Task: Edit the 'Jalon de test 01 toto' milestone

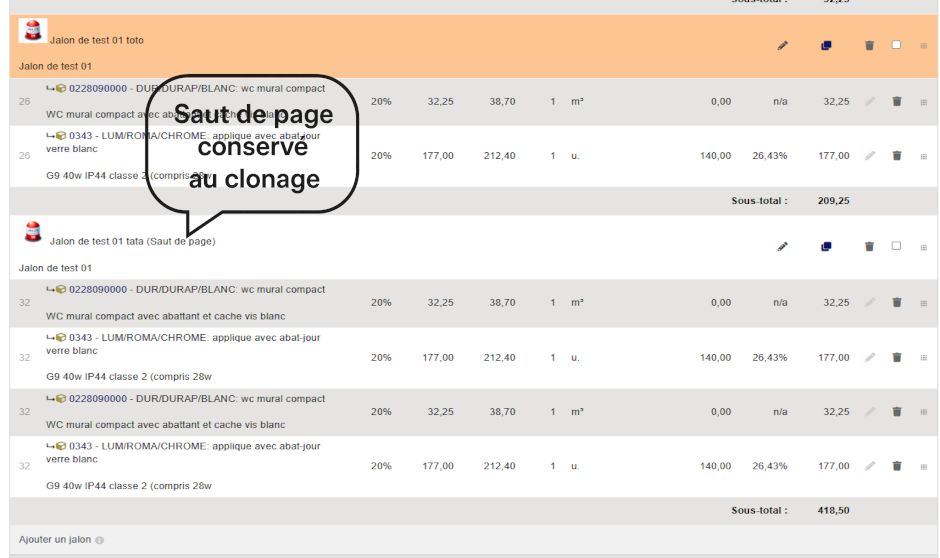Action: click(782, 46)
